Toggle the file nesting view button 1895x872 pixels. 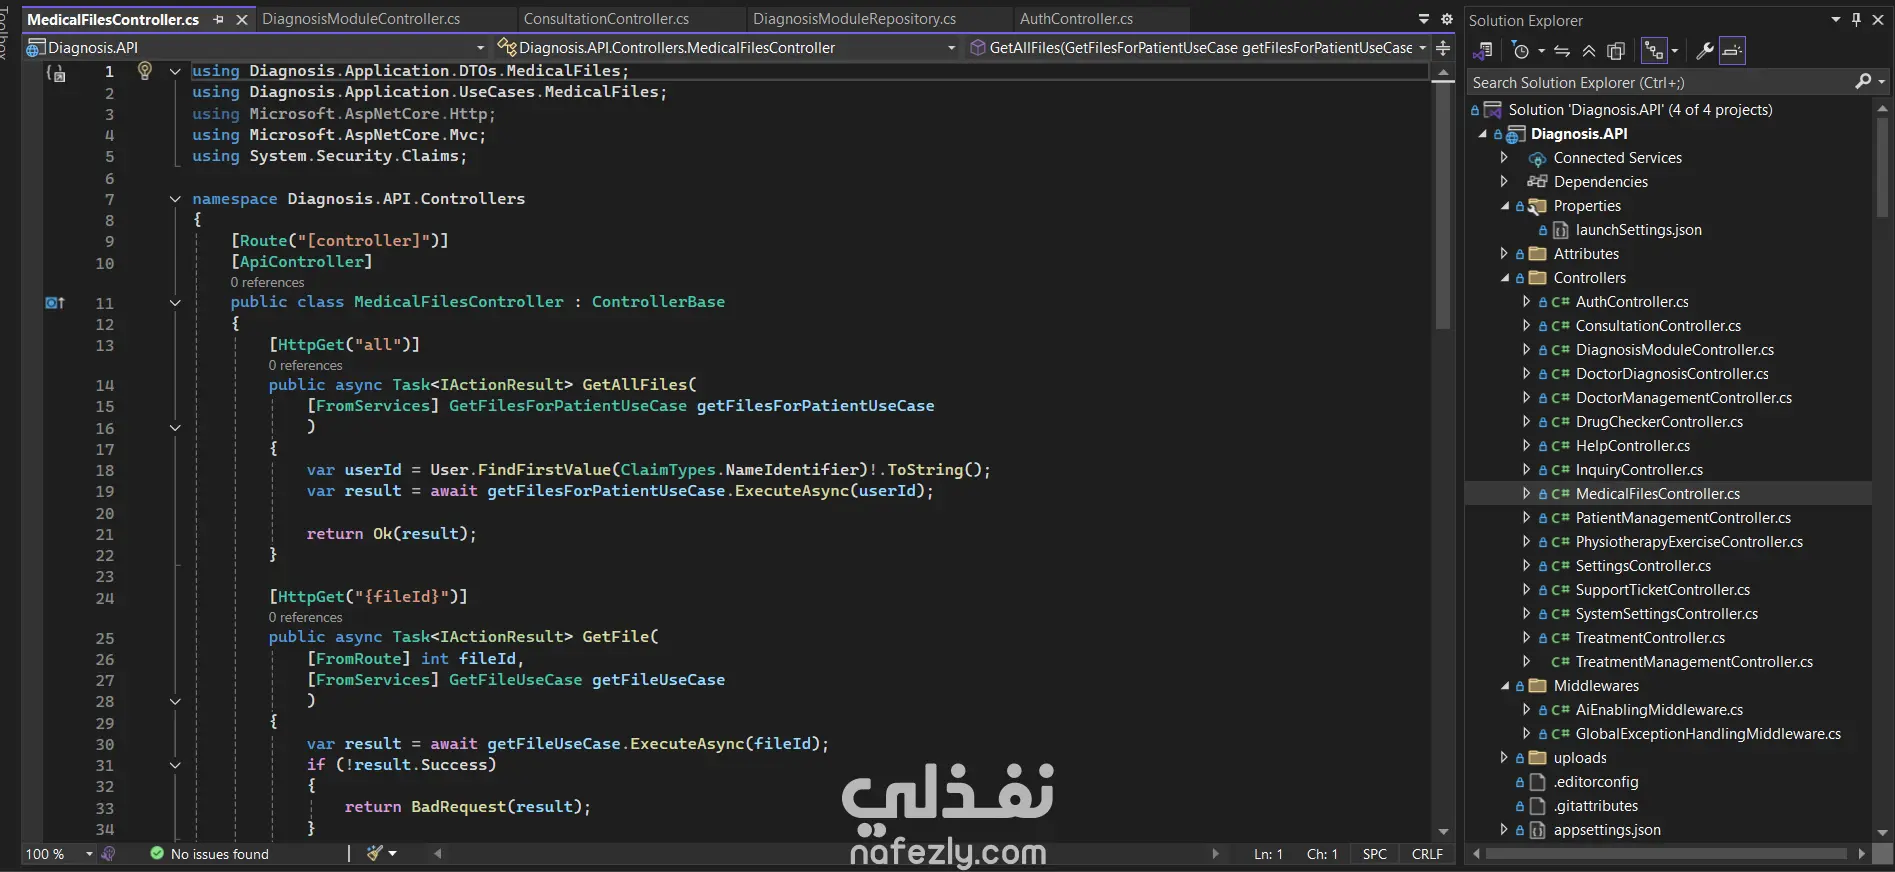tap(1655, 51)
